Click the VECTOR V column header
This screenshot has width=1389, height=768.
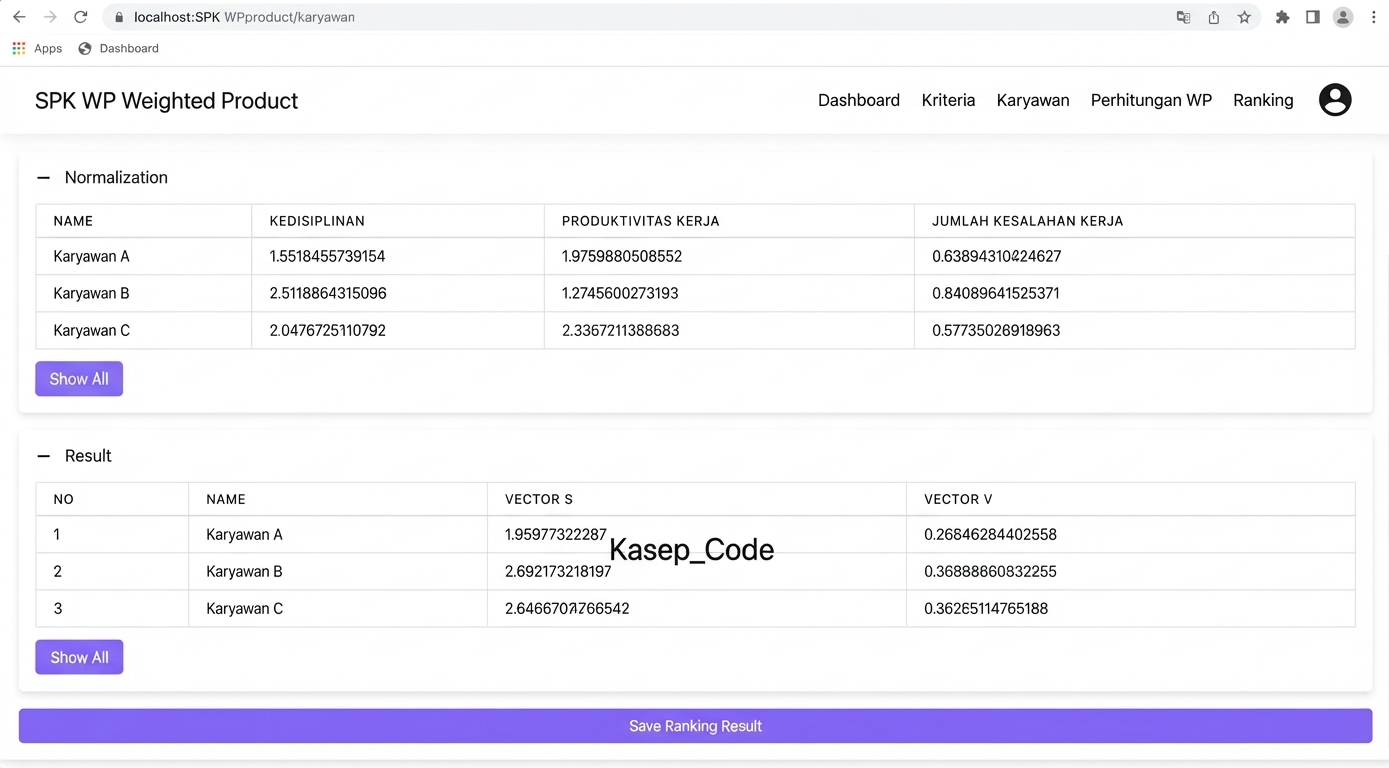(x=958, y=499)
